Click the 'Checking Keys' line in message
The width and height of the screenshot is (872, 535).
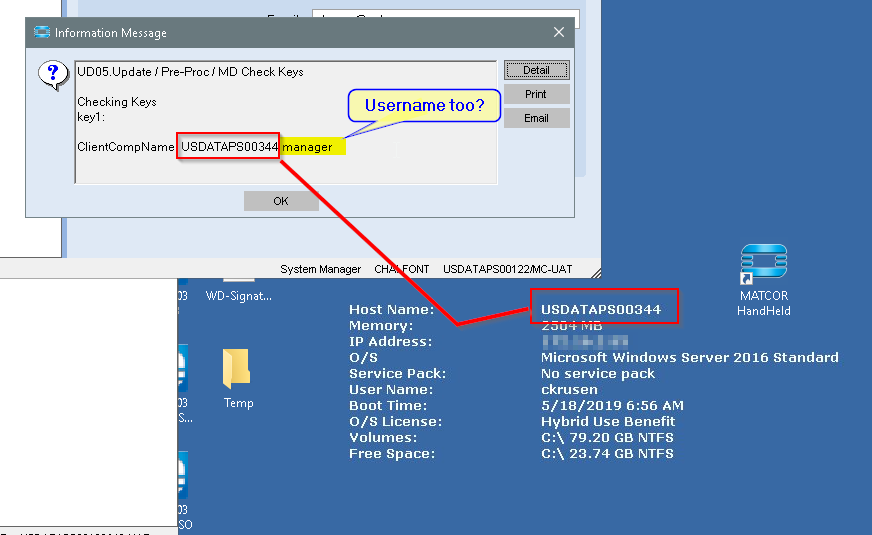(x=117, y=102)
